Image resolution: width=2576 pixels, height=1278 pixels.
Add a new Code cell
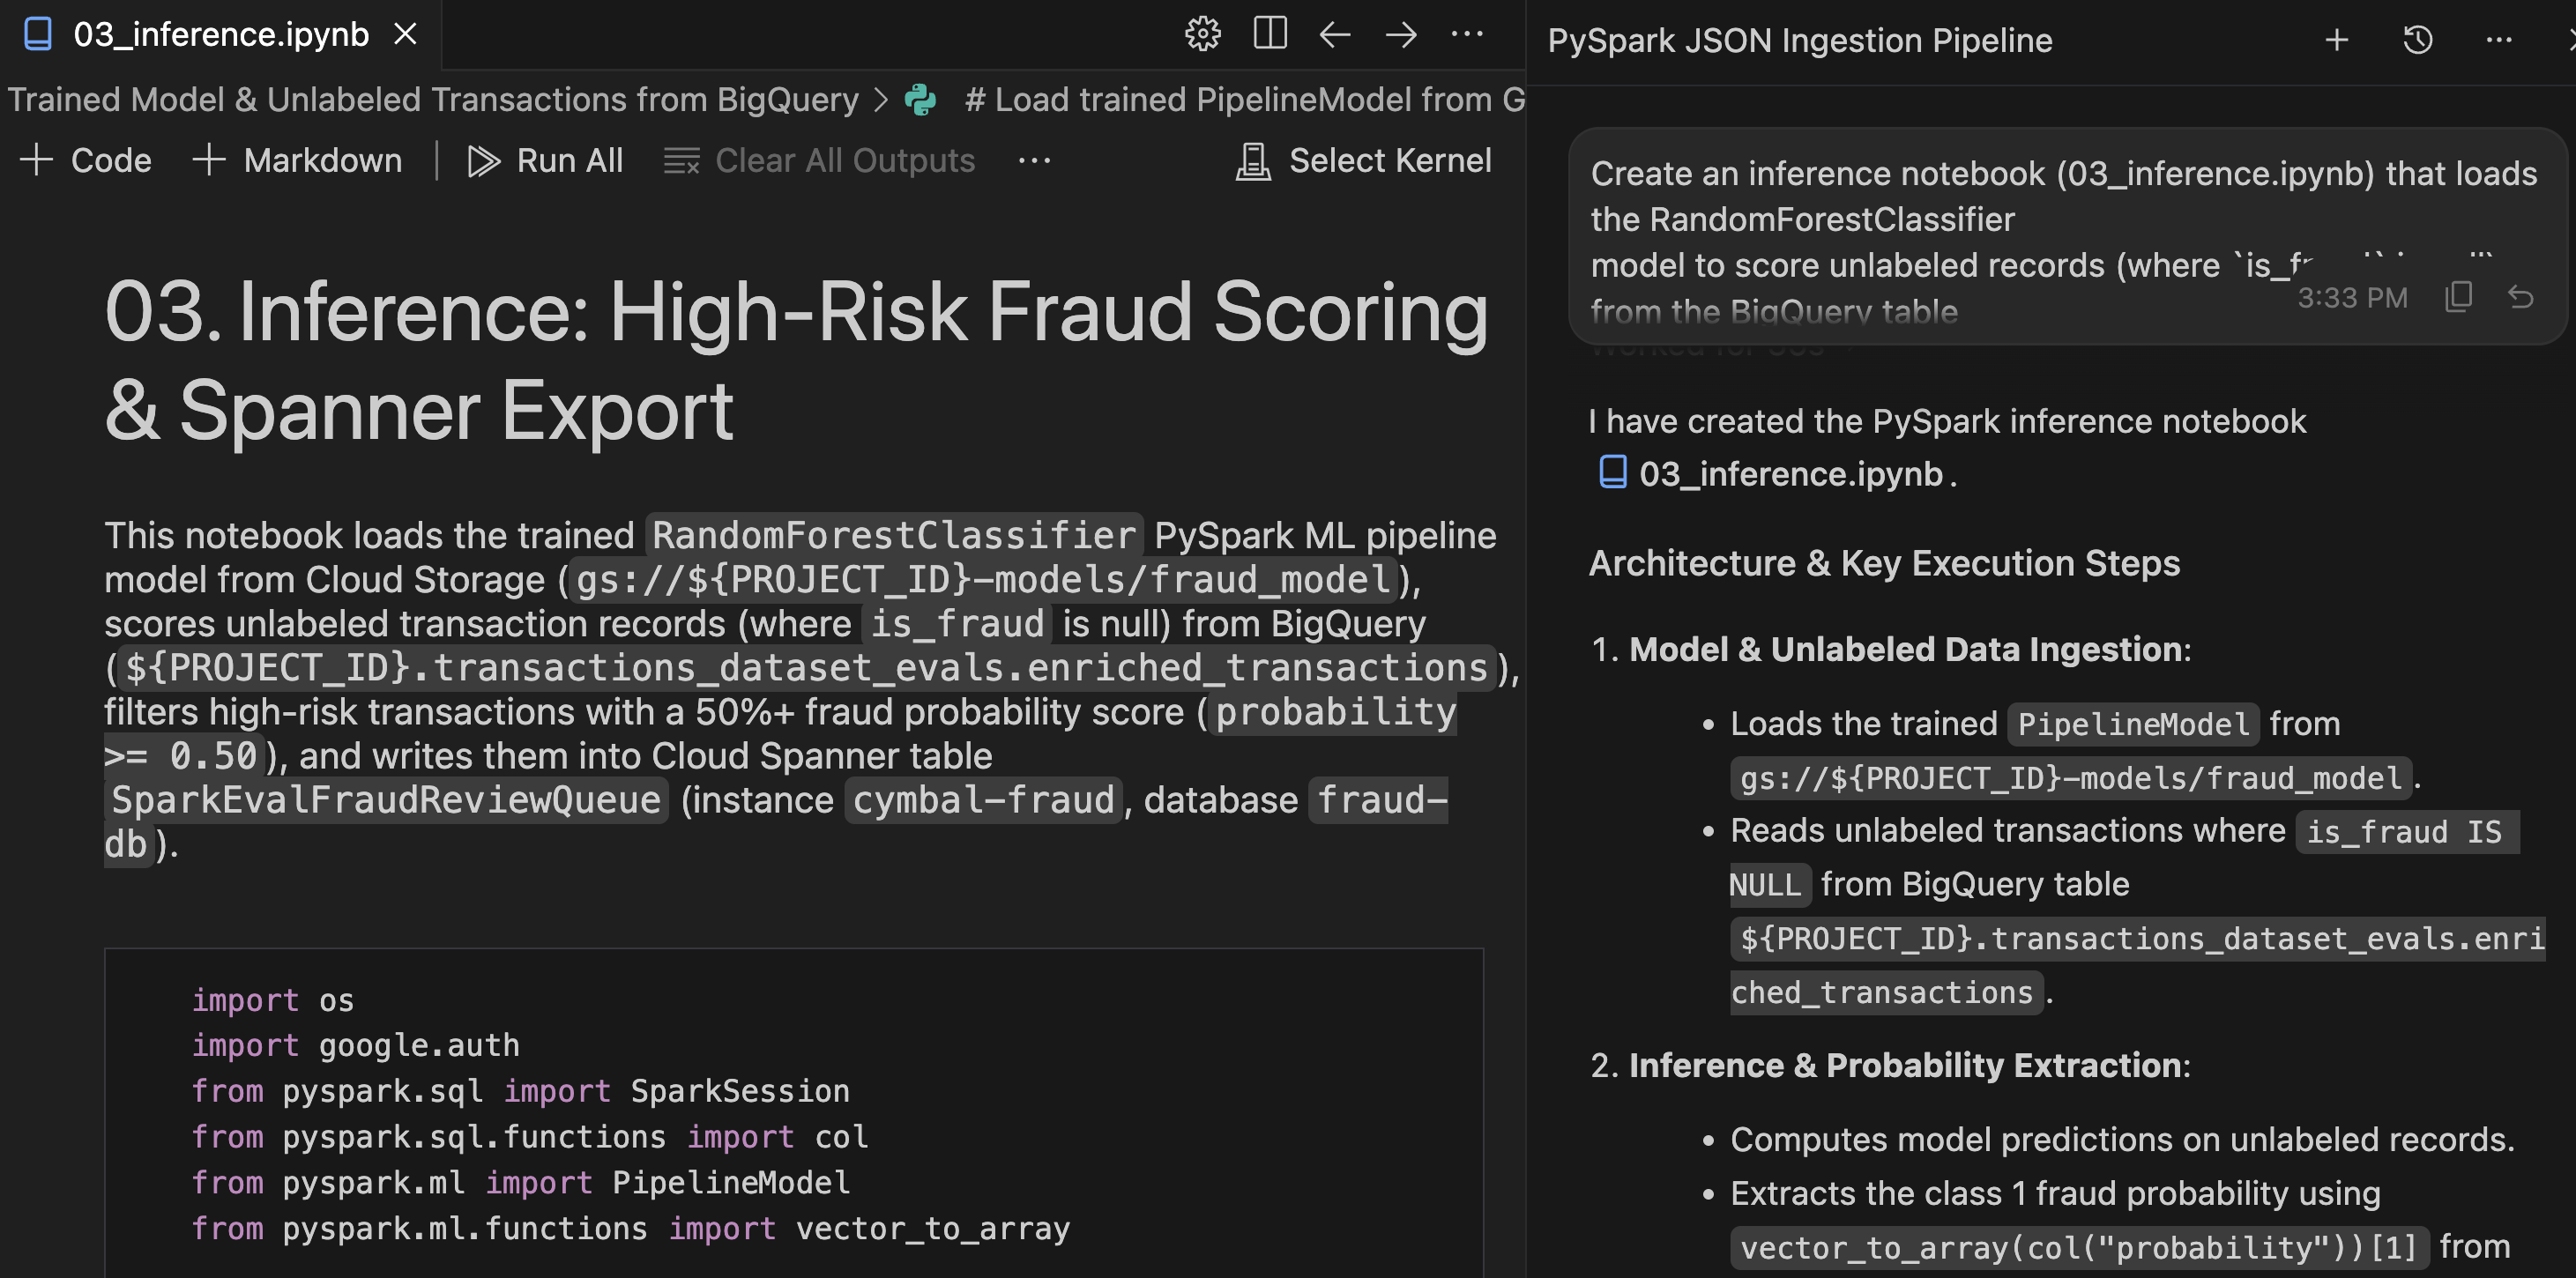(86, 160)
